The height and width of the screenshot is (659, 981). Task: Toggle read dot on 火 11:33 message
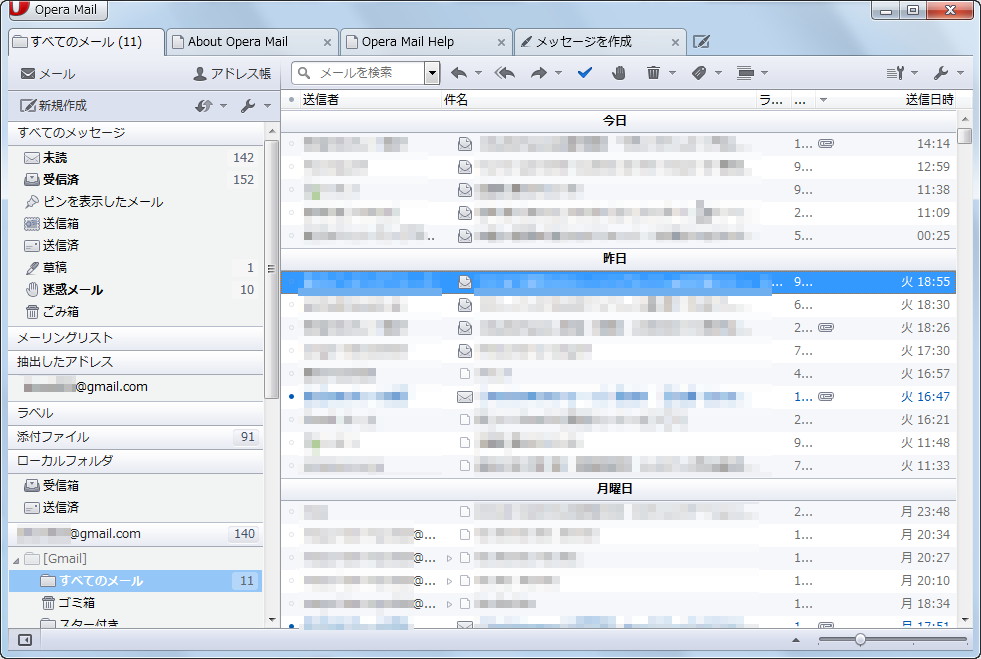pos(292,466)
